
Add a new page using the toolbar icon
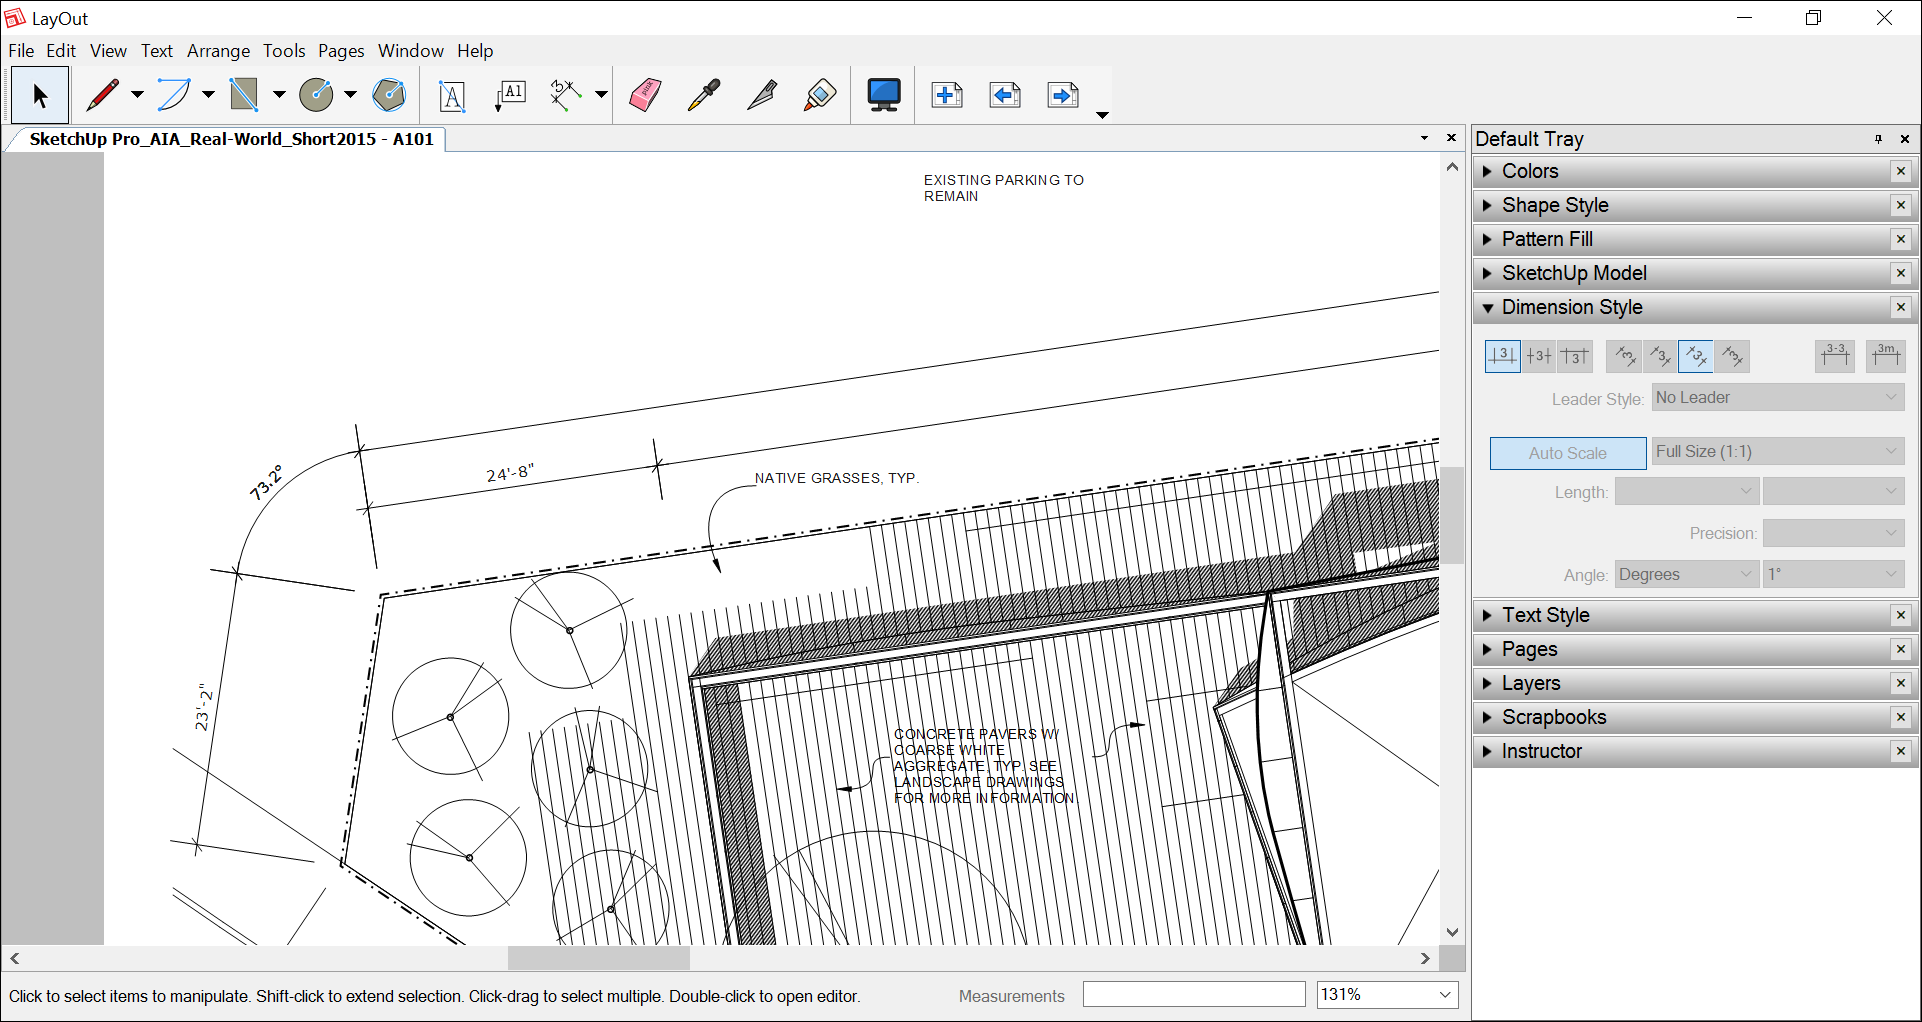coord(946,95)
